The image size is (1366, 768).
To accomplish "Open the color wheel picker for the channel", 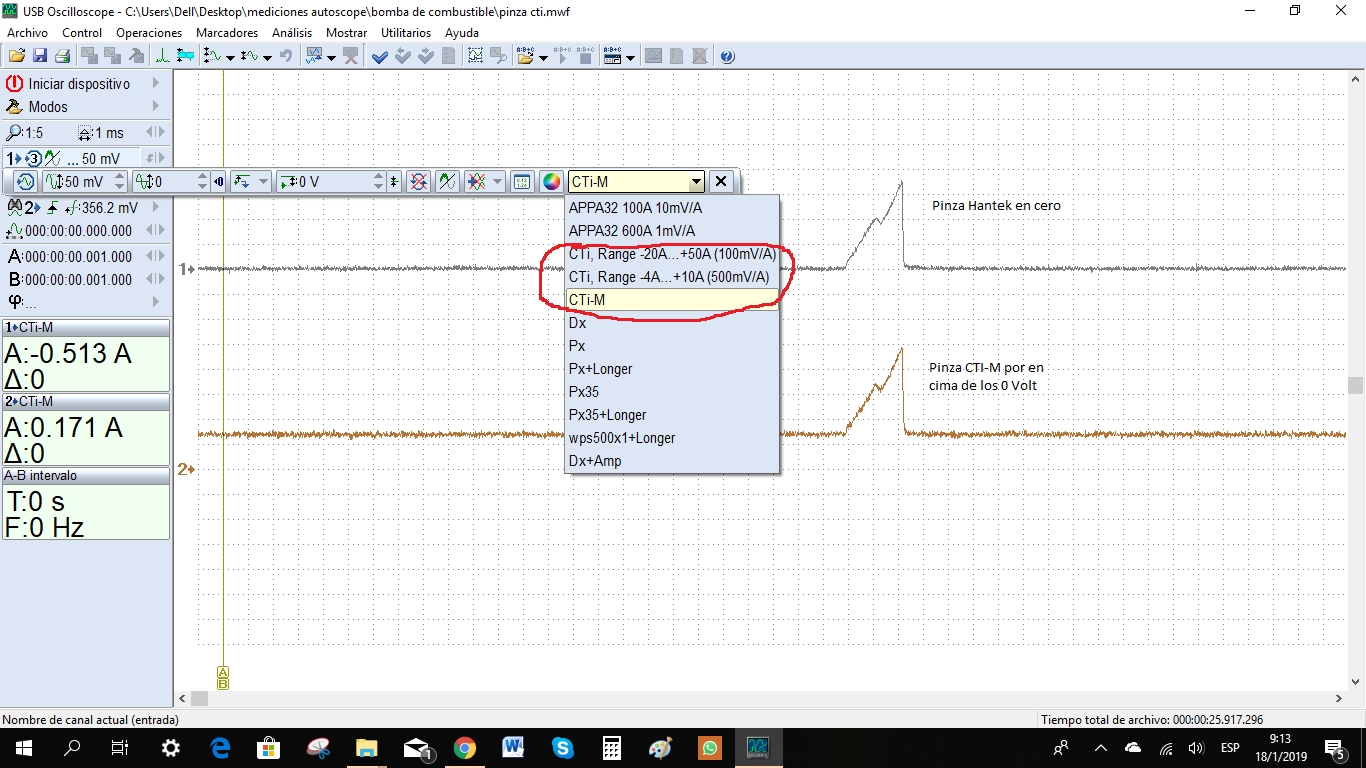I will 551,182.
